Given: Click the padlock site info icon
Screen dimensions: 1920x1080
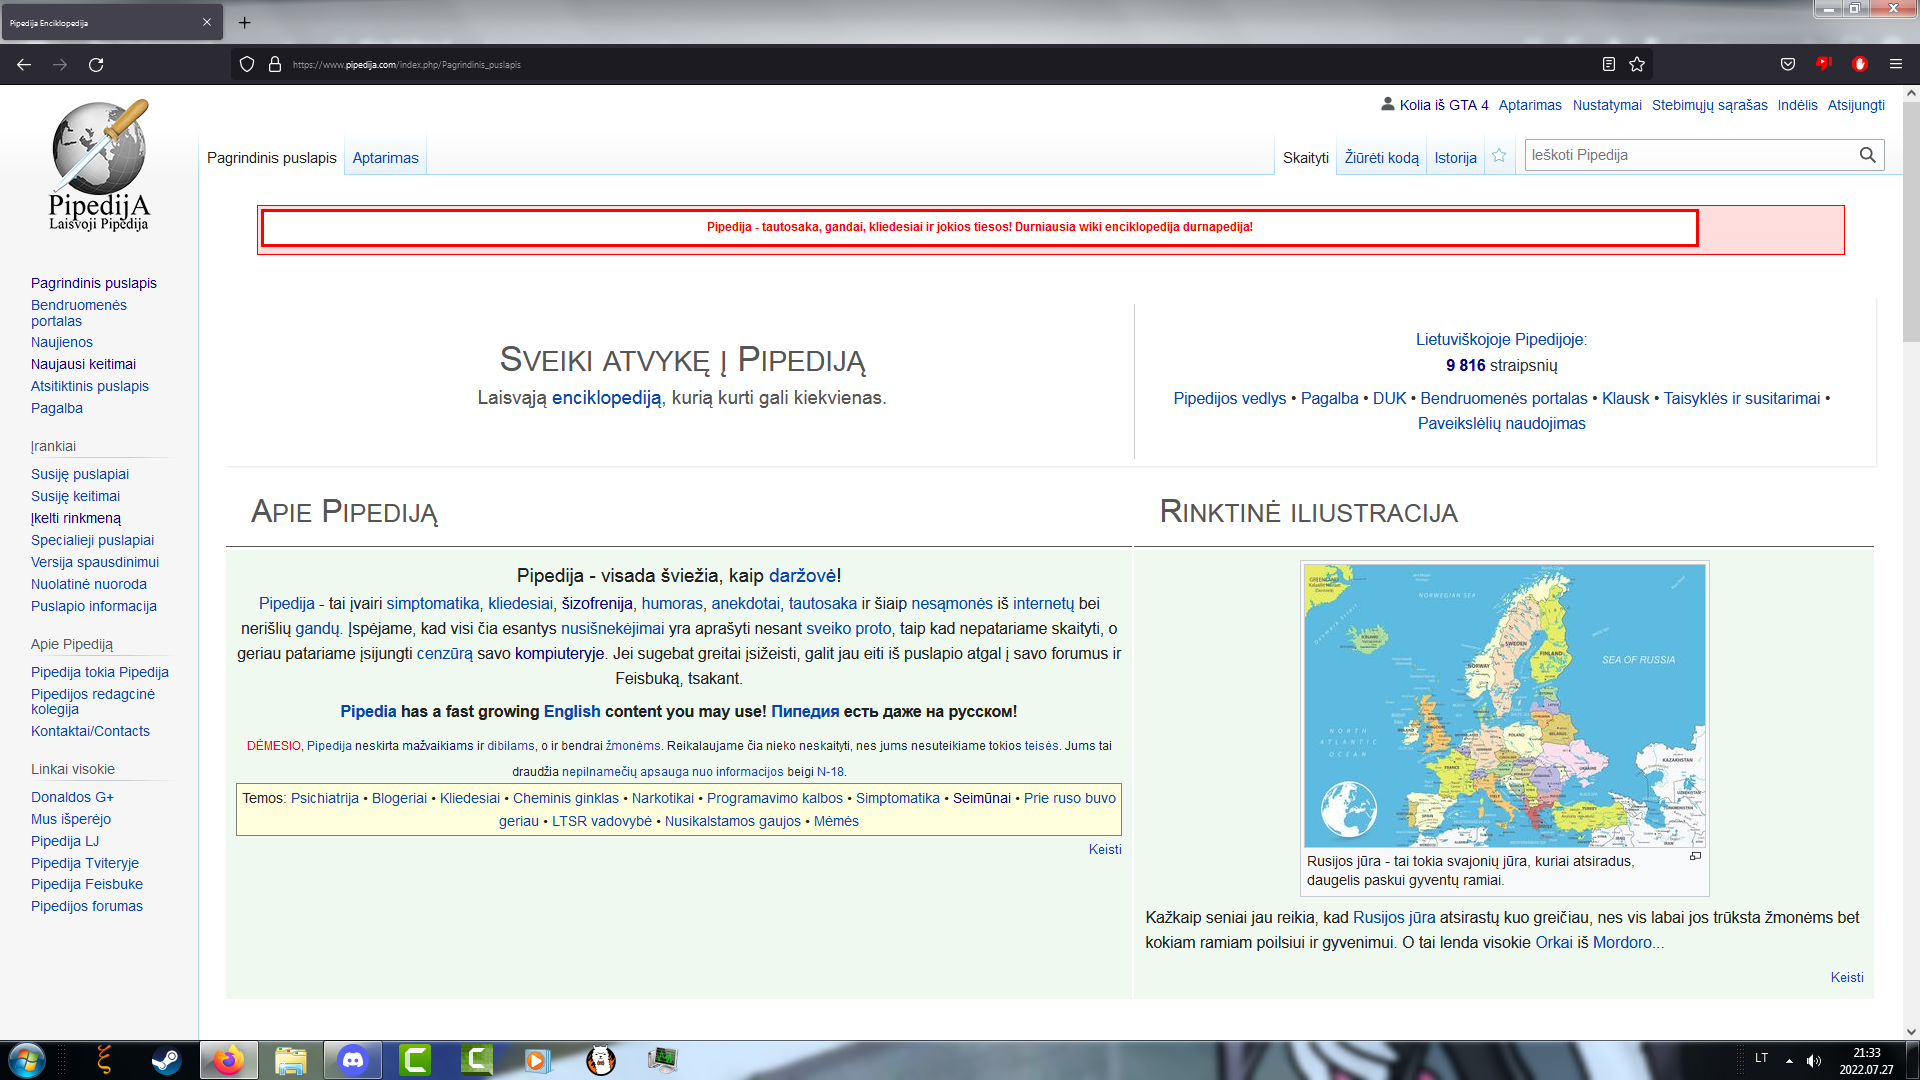Looking at the screenshot, I should 275,64.
